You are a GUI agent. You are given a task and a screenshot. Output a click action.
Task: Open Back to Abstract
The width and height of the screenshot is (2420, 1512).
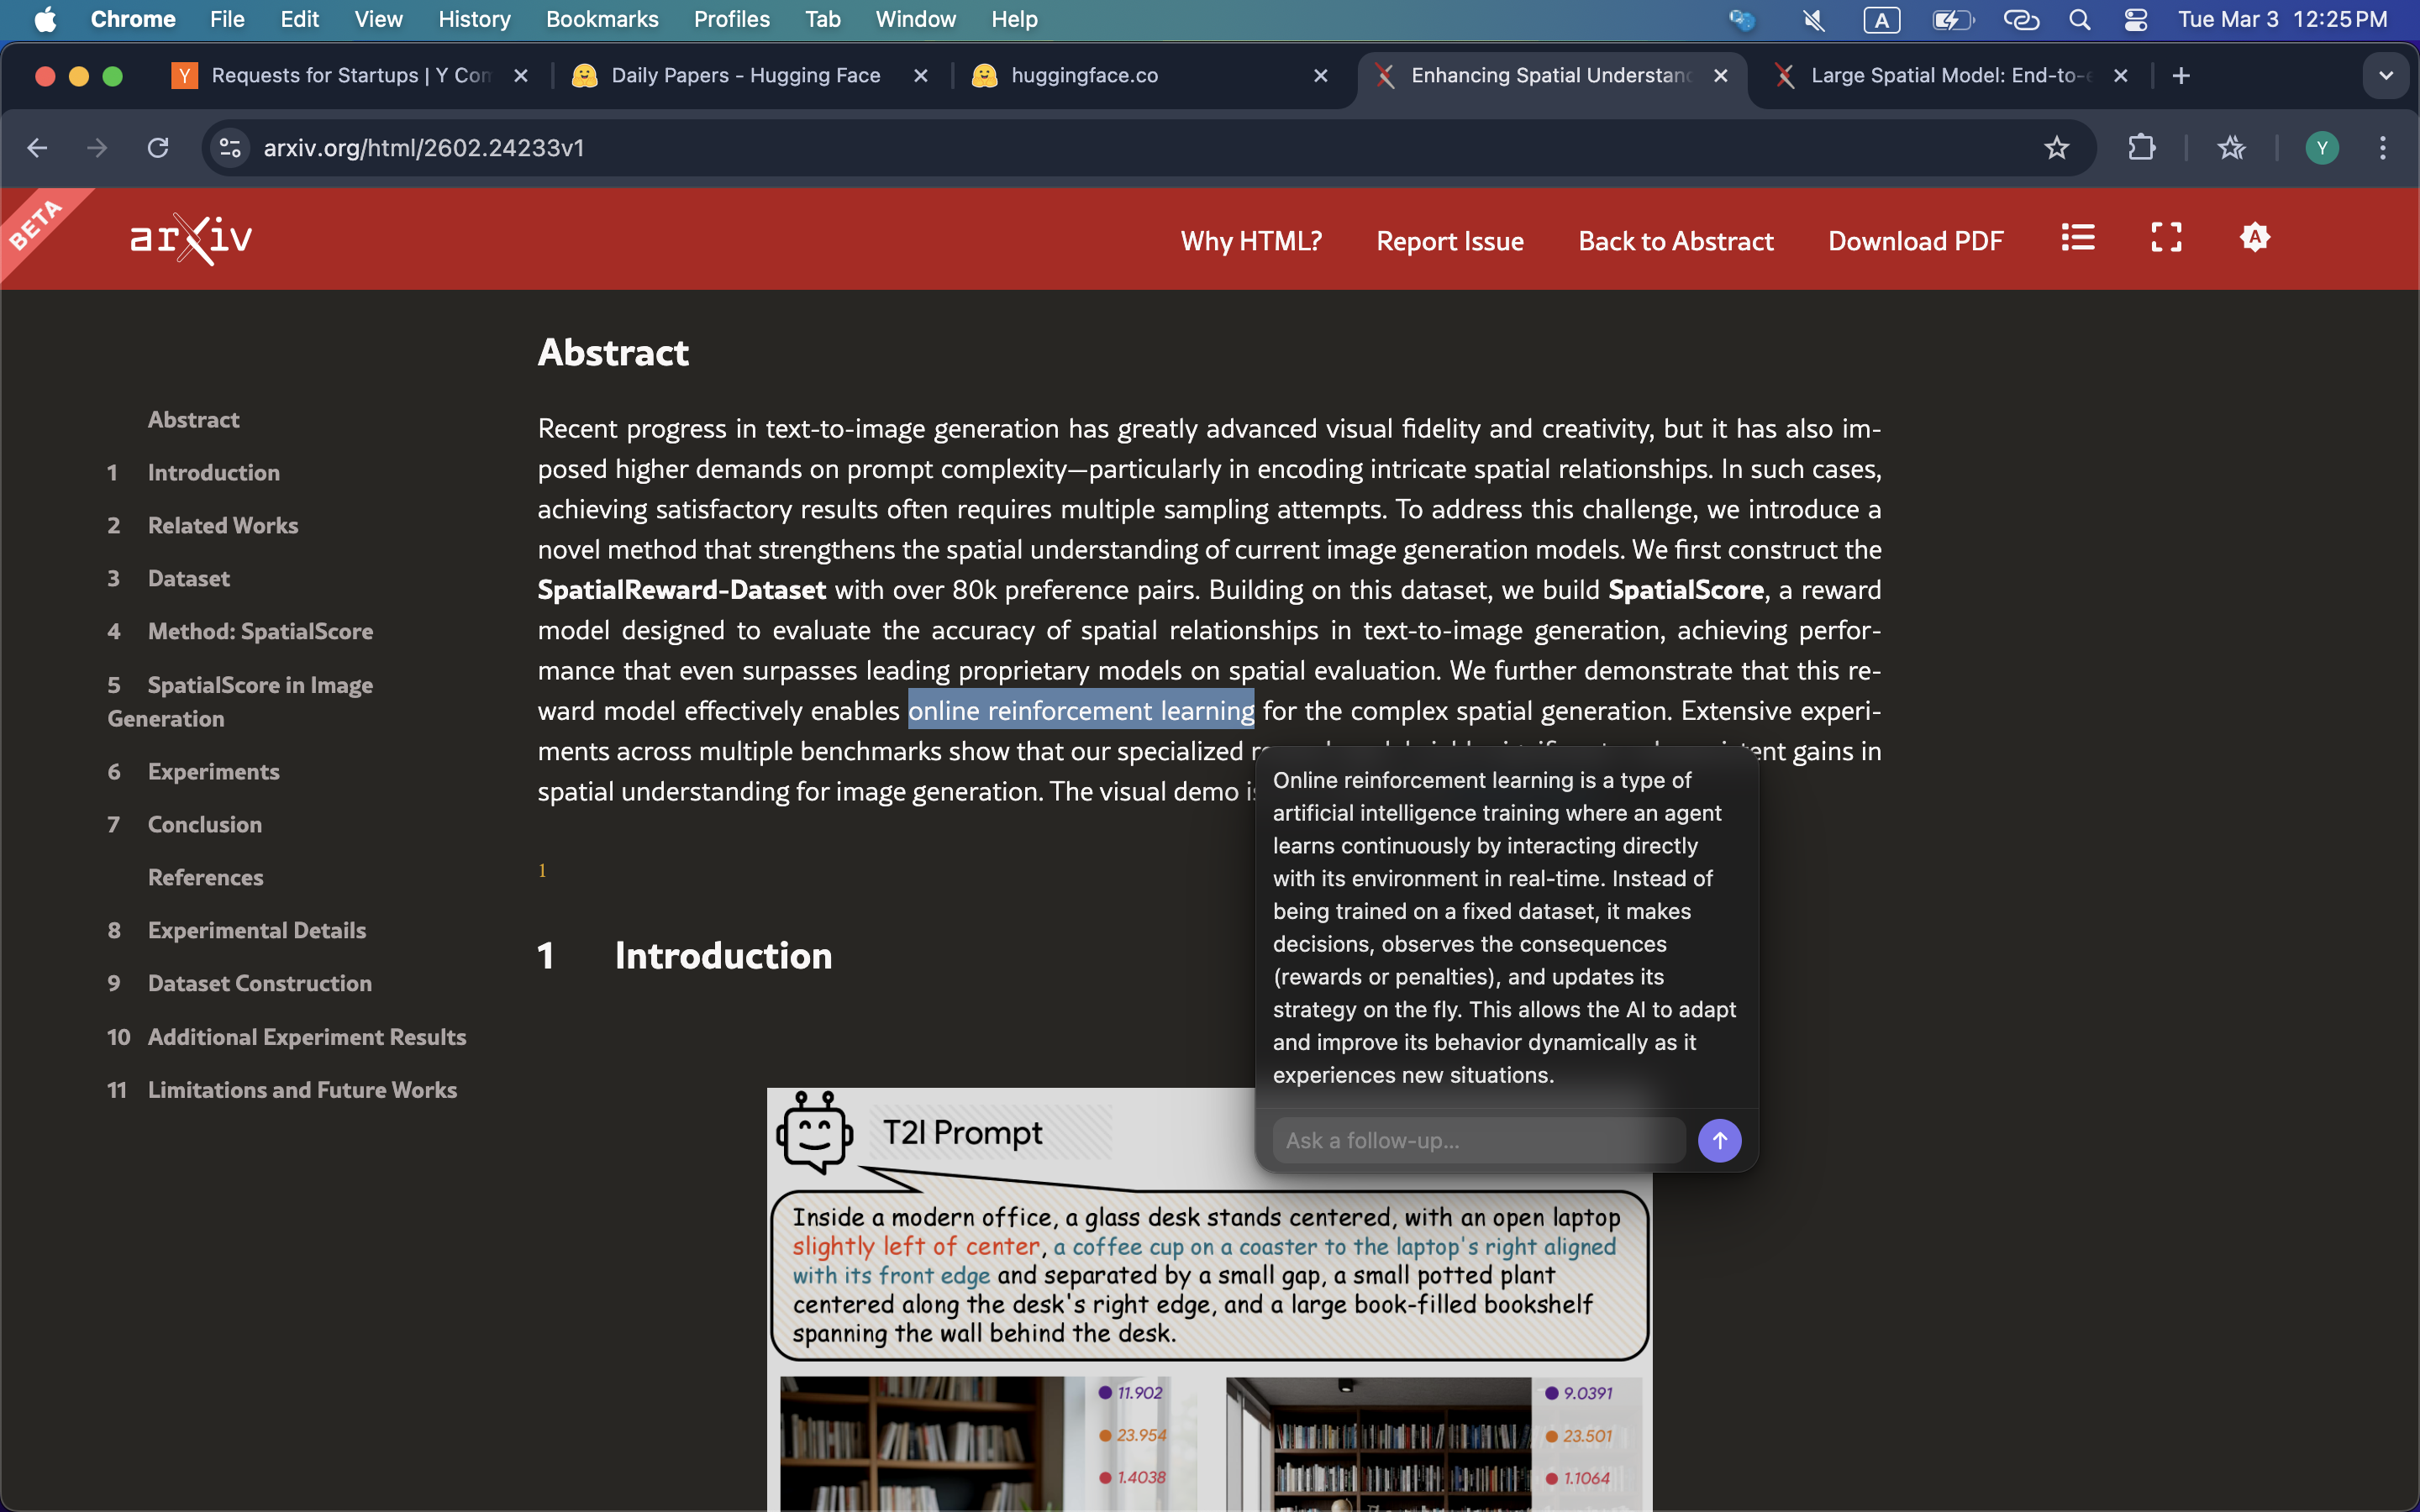coord(1675,240)
